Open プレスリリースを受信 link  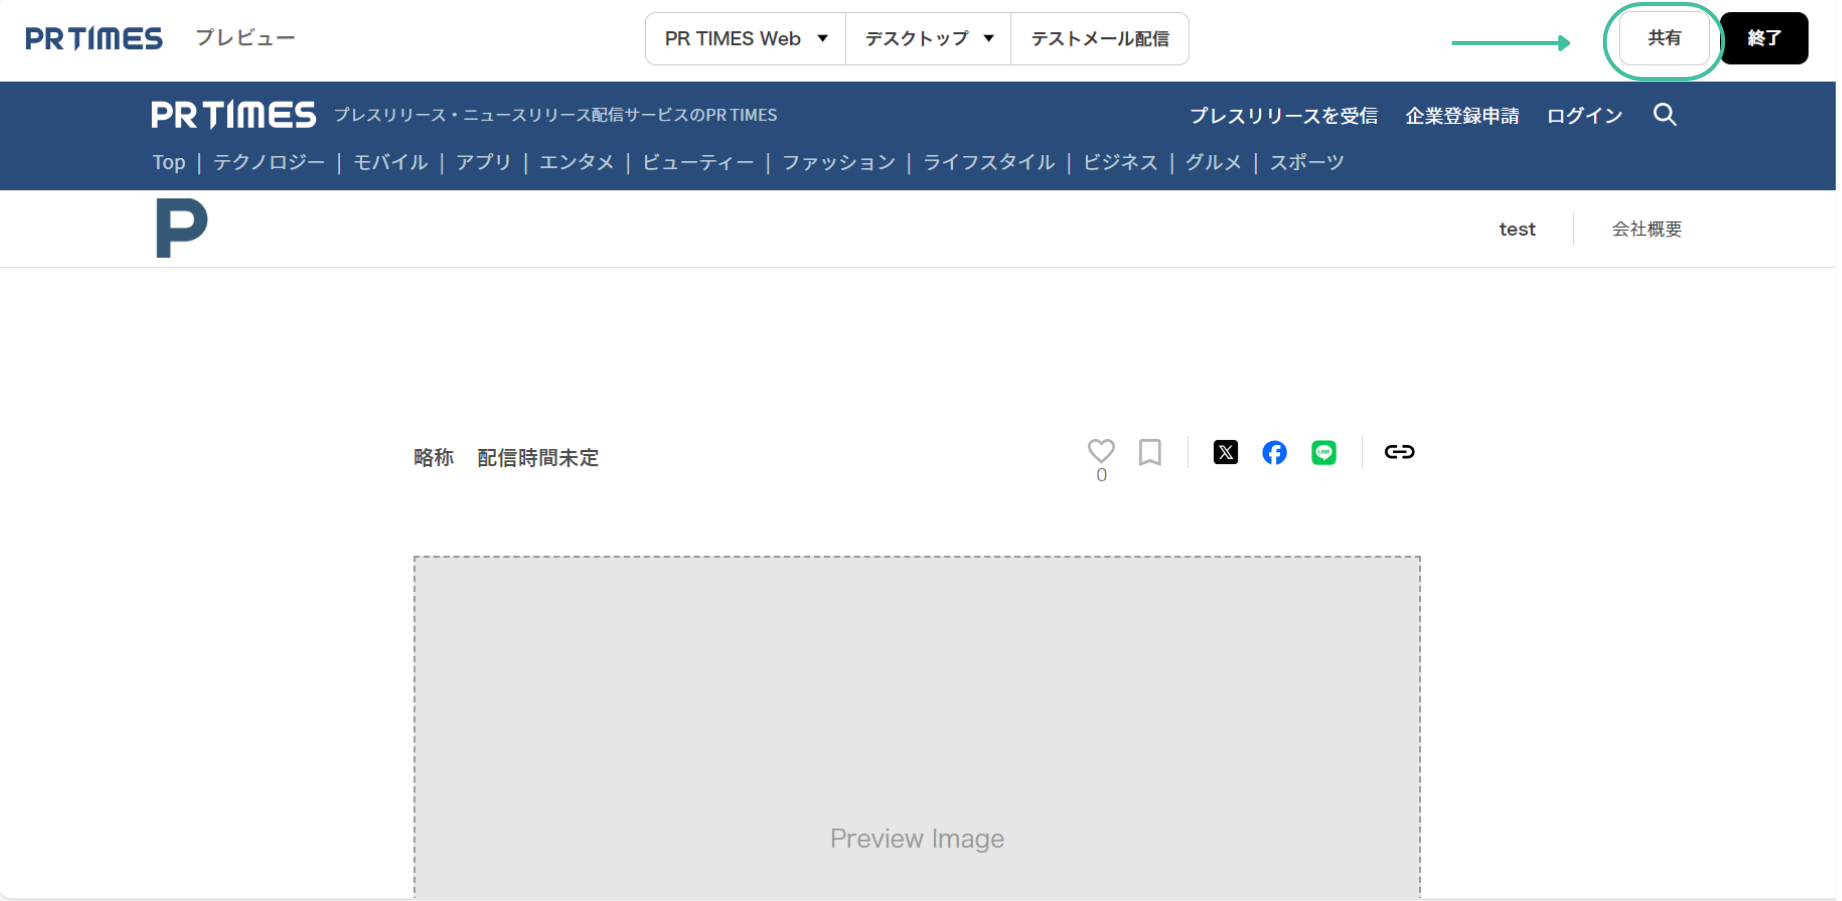coord(1283,116)
